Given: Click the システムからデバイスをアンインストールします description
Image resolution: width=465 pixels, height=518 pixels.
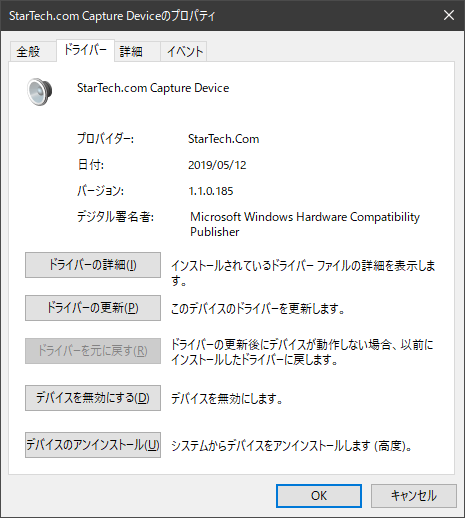Looking at the screenshot, I should coord(292,446).
